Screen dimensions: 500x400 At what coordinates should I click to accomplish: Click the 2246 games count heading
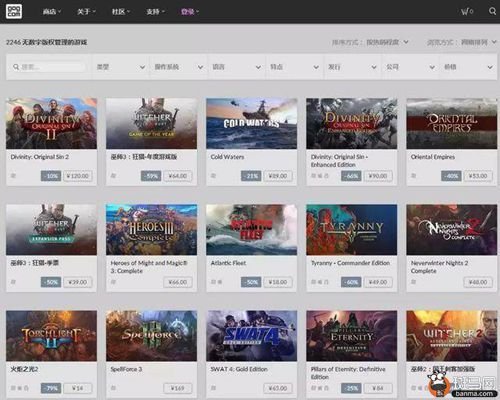point(47,42)
